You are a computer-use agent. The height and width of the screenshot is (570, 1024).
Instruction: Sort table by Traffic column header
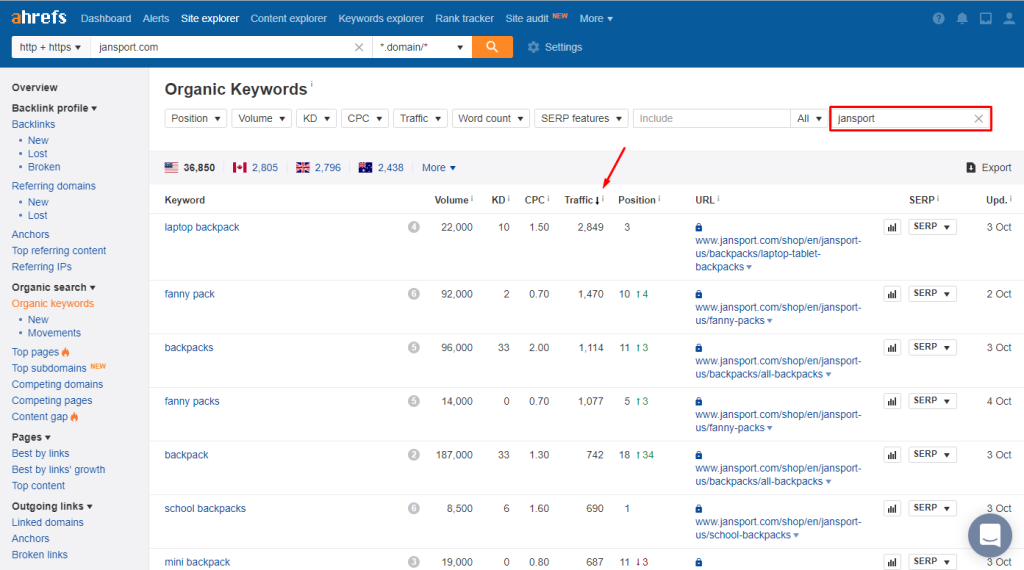[581, 201]
